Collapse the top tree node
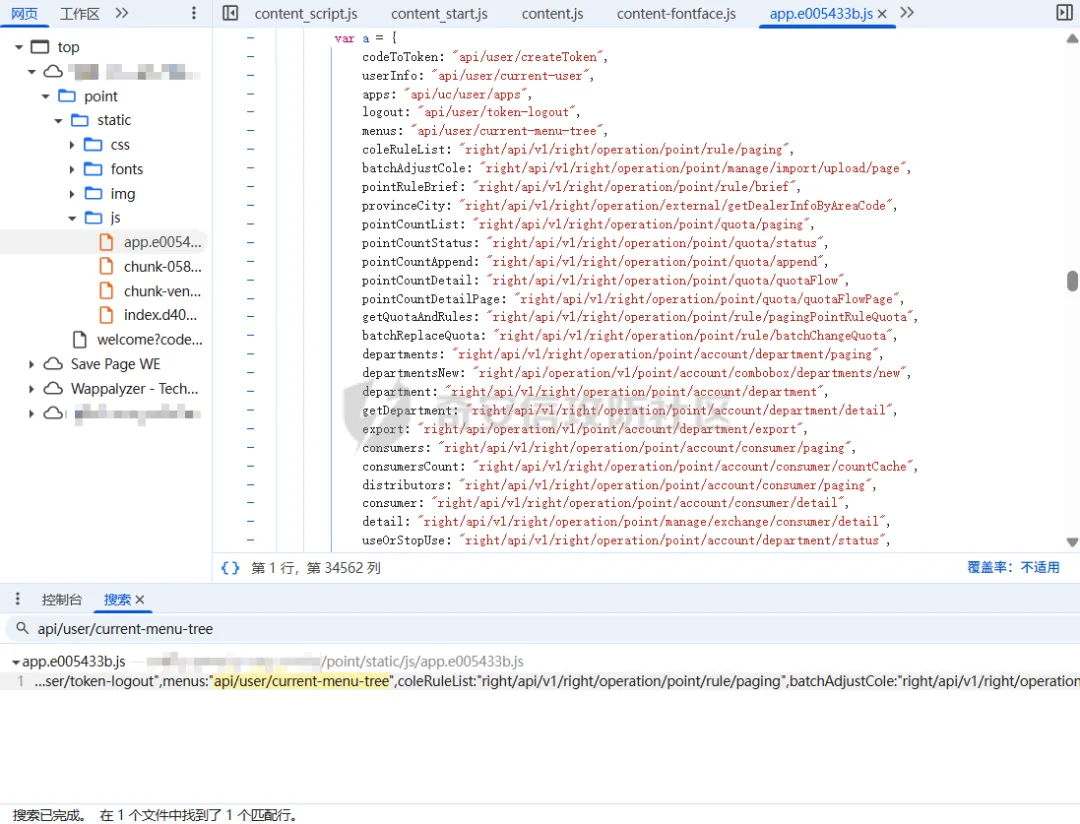 tap(19, 47)
